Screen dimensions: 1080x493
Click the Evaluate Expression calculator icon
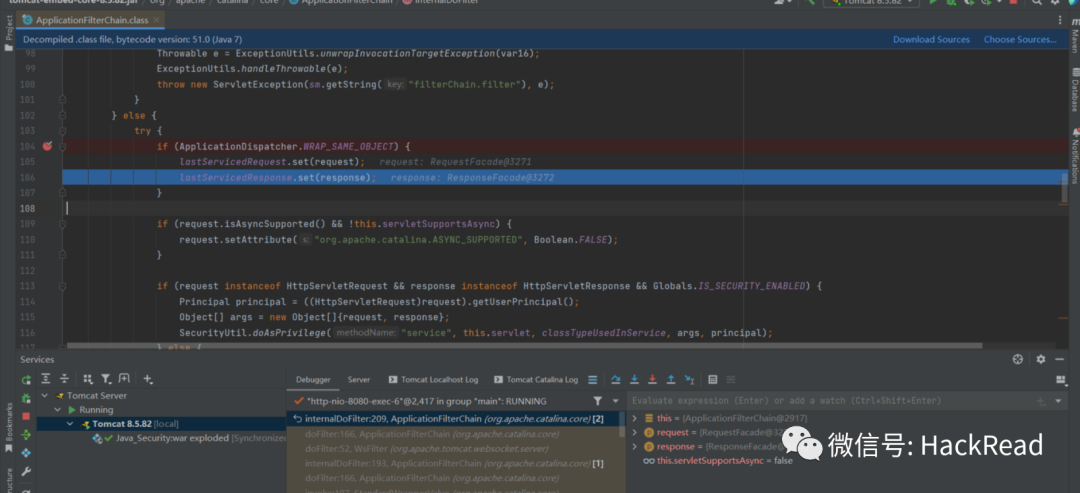[x=713, y=379]
